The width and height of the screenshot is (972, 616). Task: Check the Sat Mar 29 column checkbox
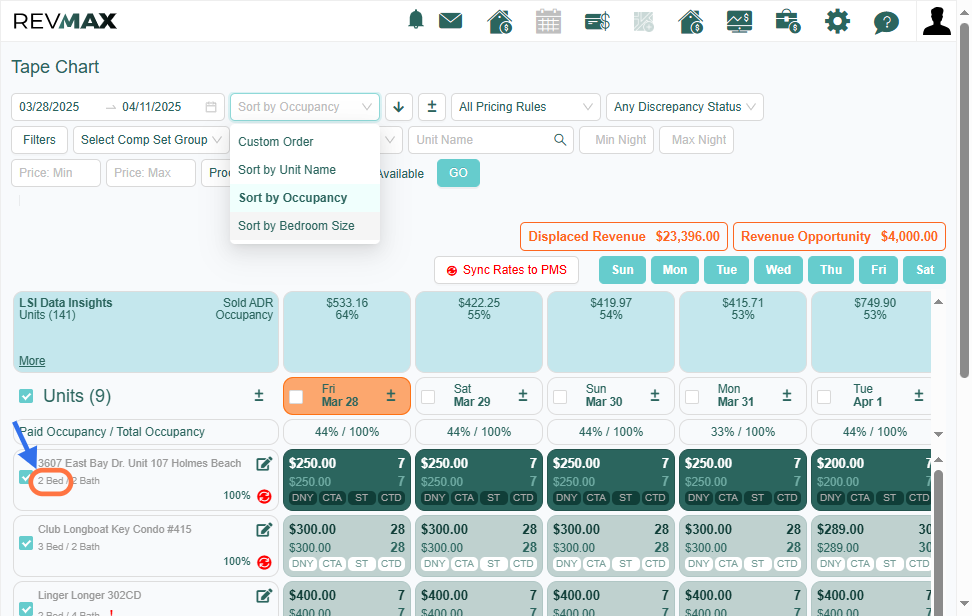(x=428, y=397)
